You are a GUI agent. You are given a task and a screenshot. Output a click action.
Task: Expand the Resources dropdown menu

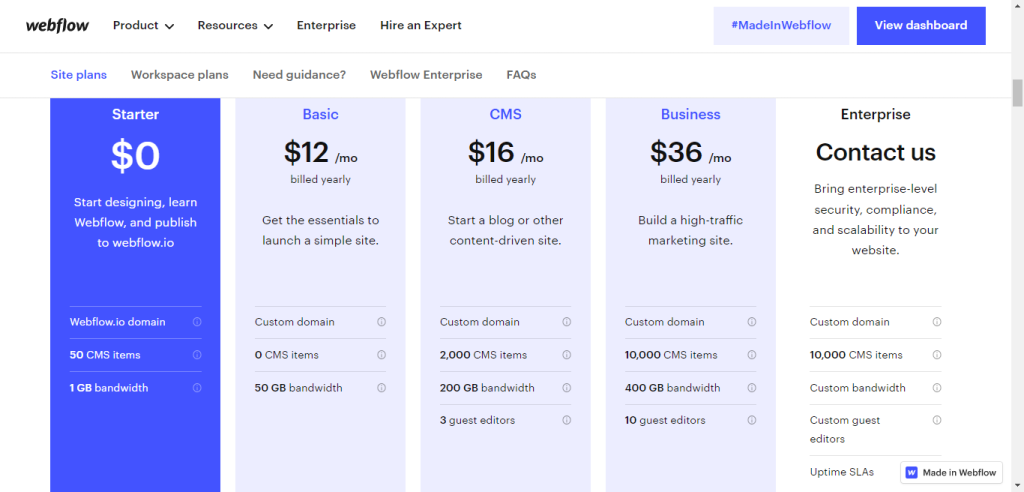coord(235,25)
